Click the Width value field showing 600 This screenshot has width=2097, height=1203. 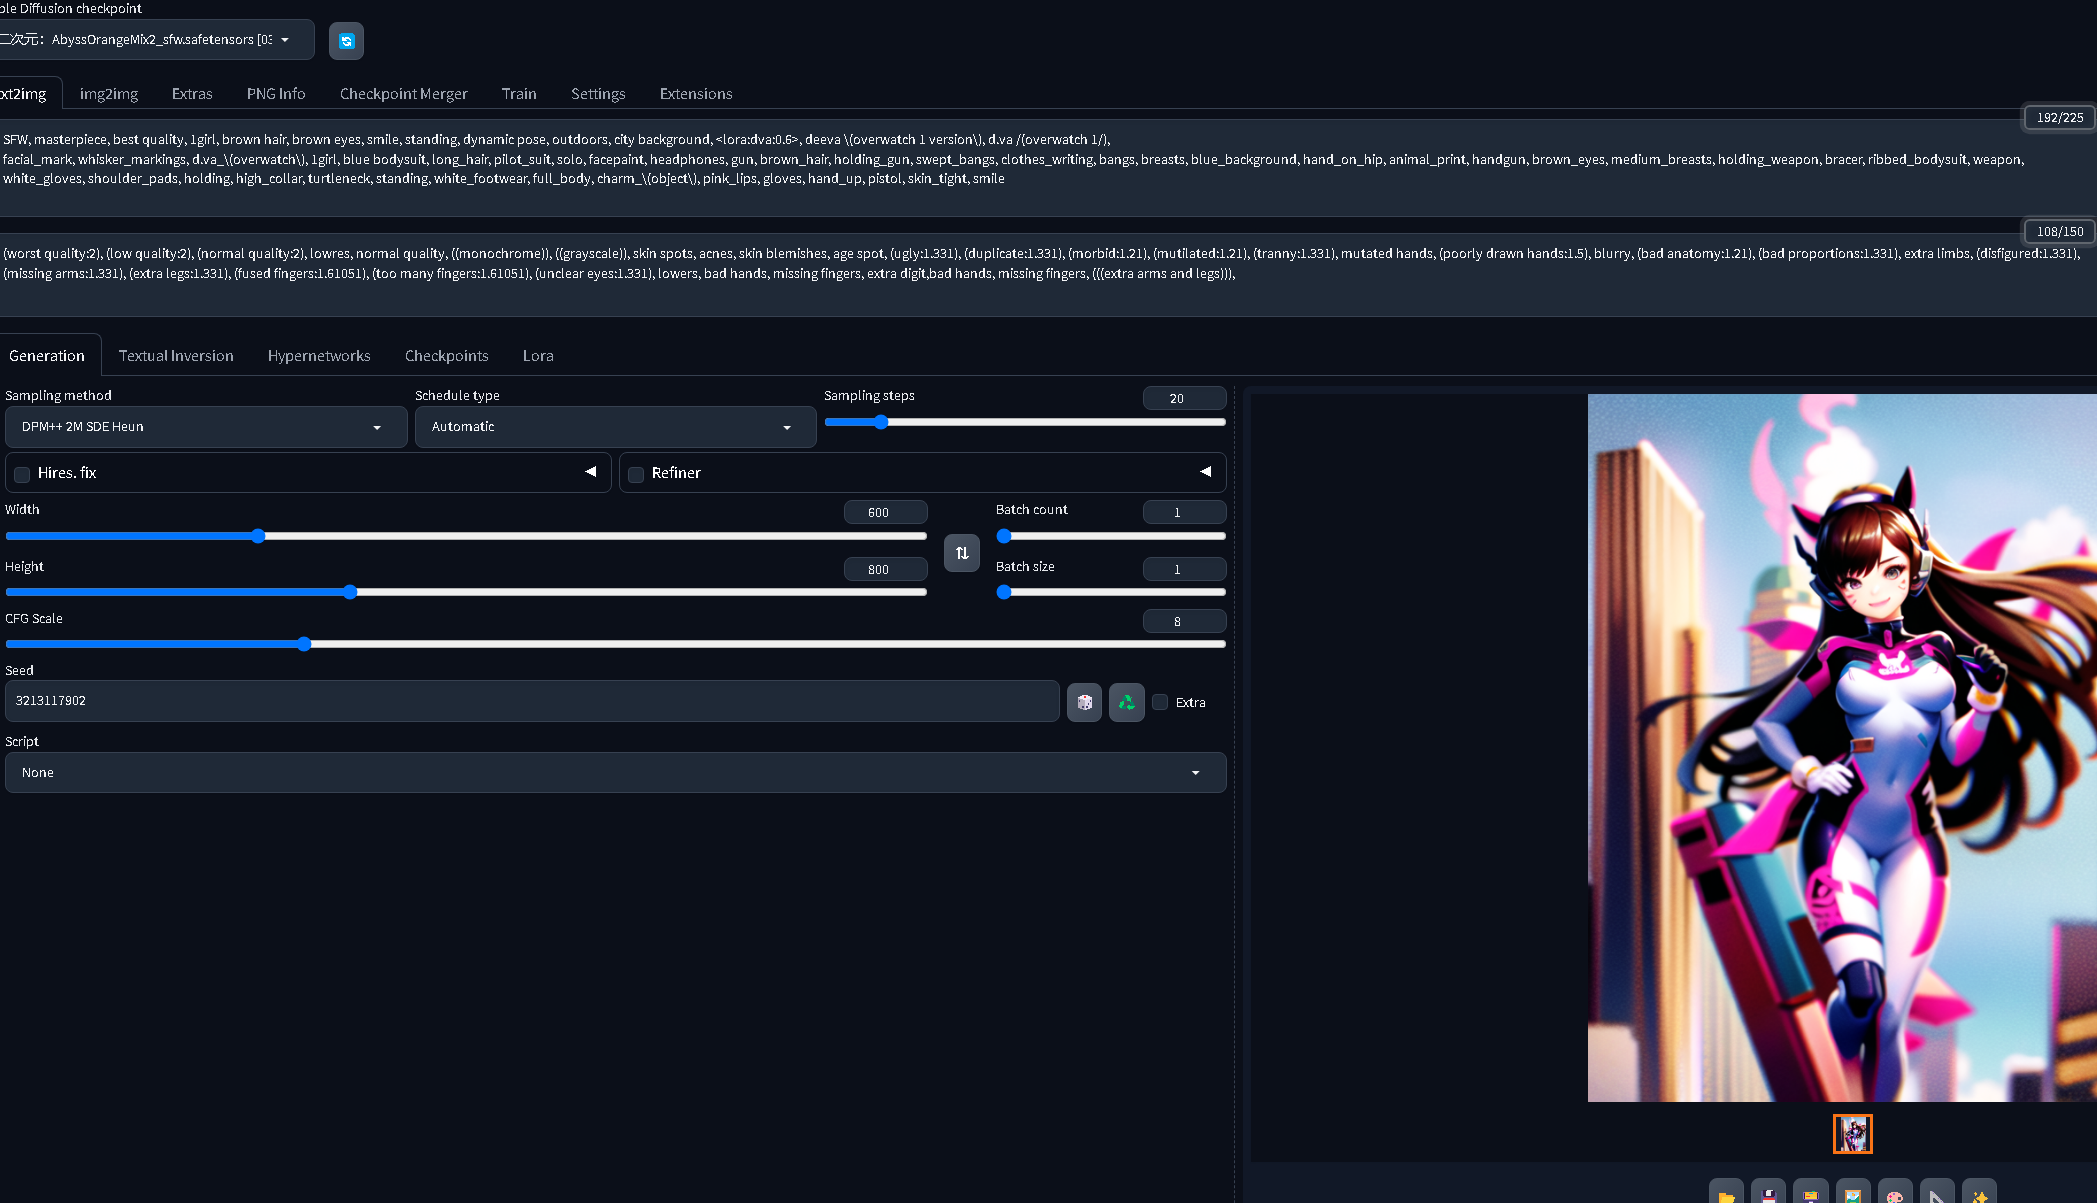885,512
